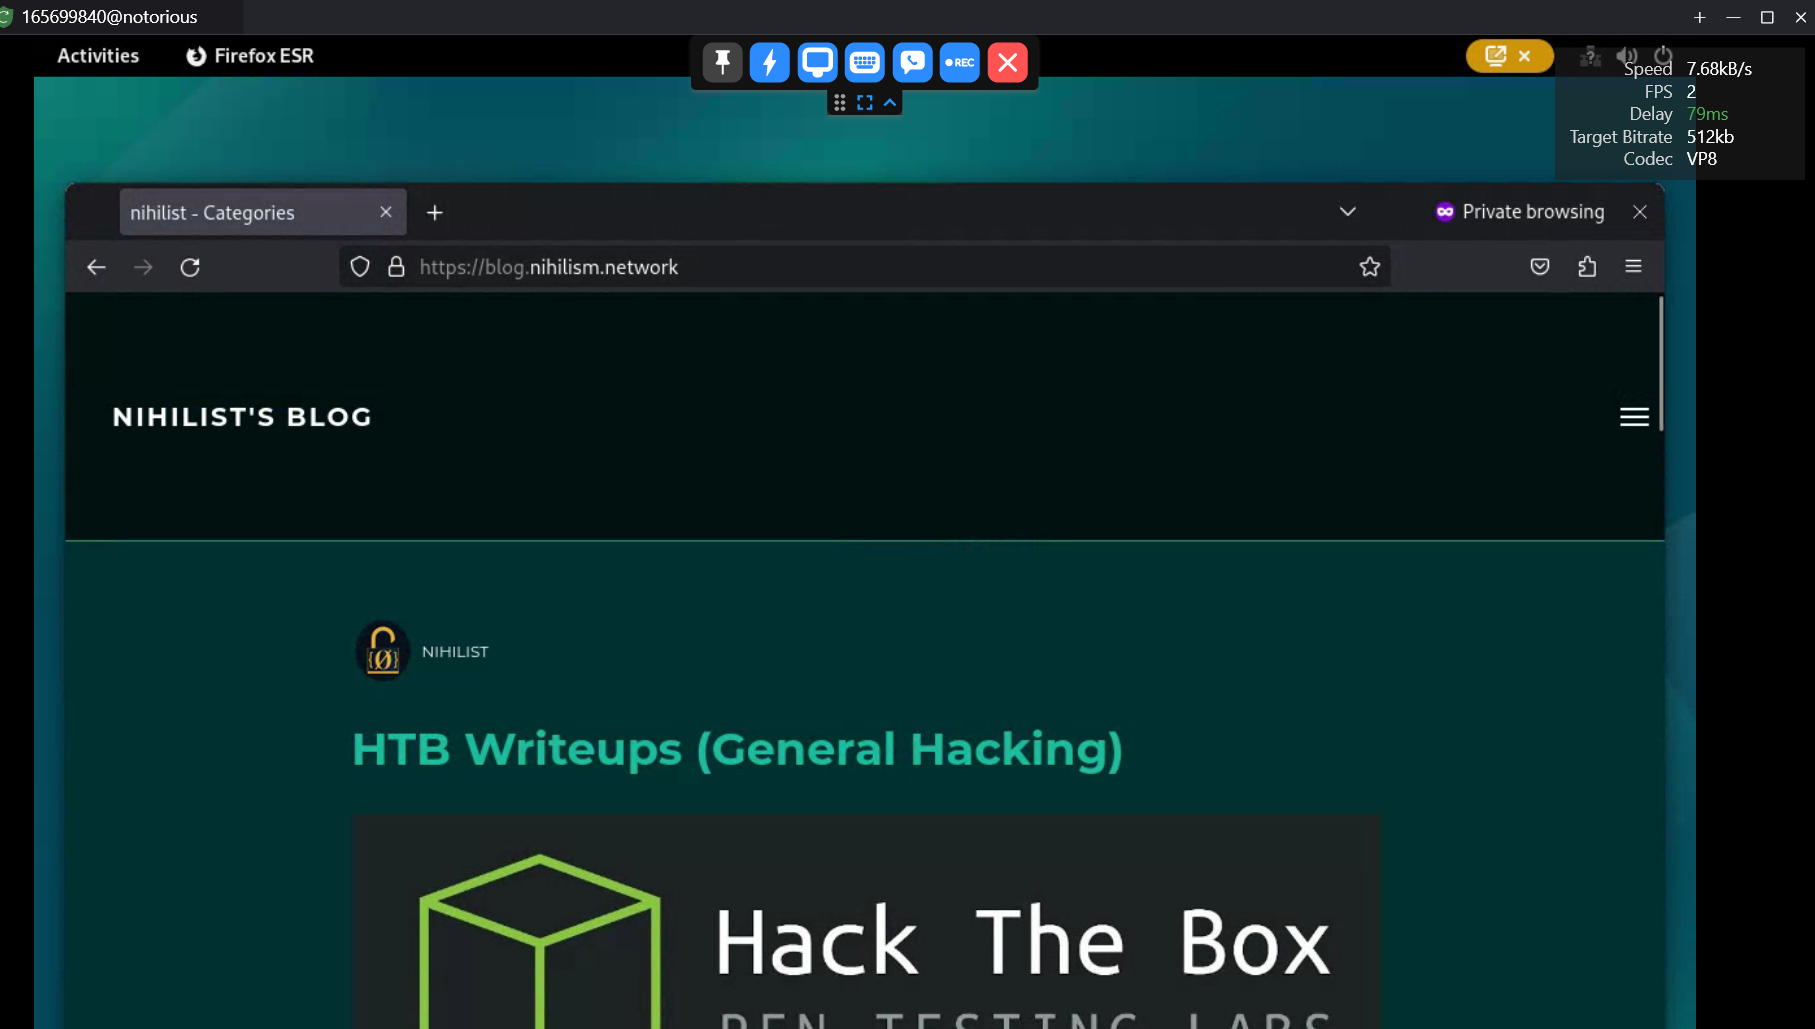Click the Delay 79ms value

coord(1707,114)
